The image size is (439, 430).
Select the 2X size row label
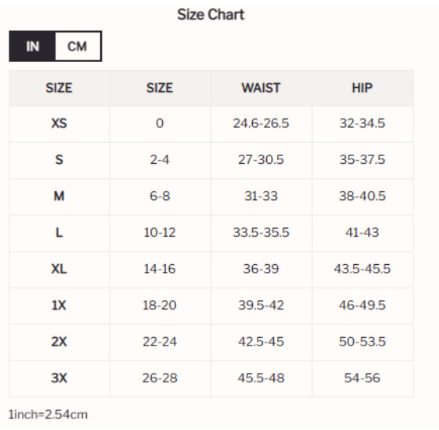pos(59,341)
